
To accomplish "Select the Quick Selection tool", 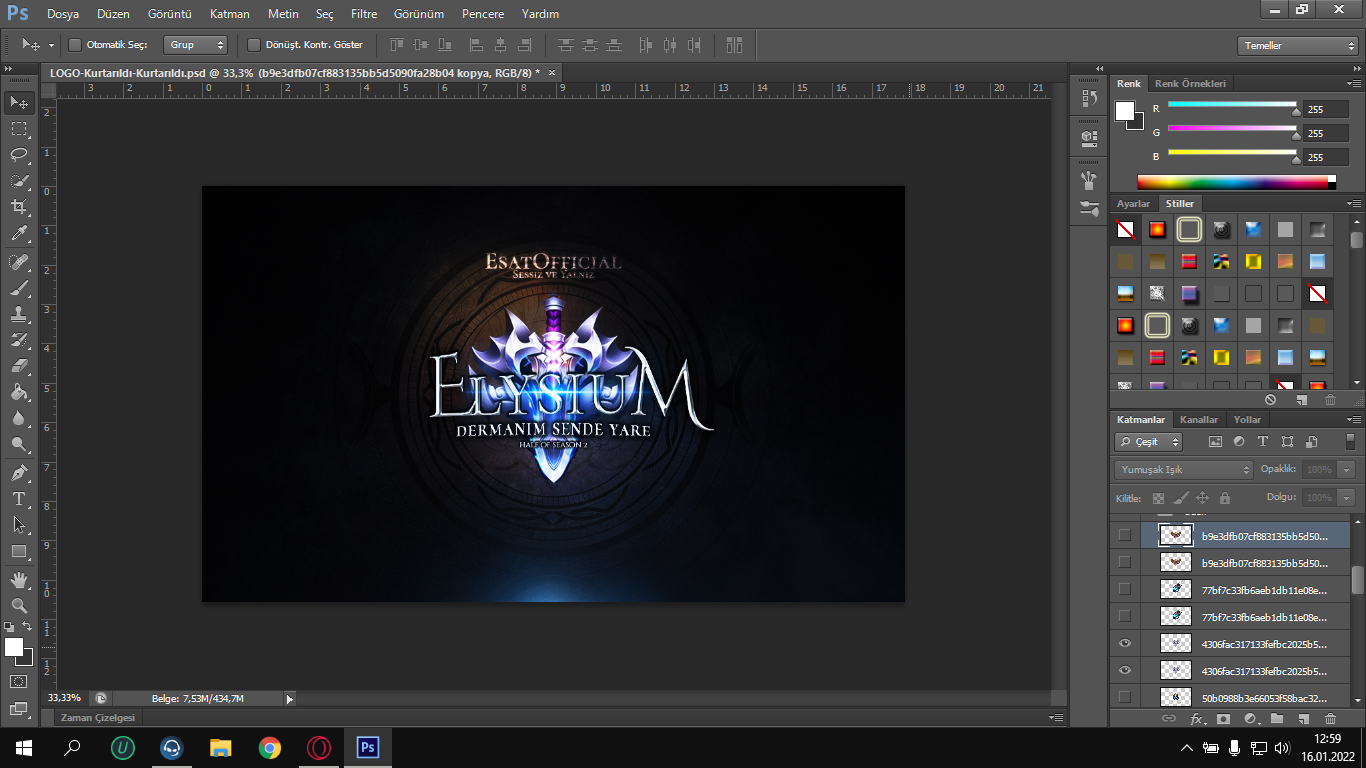I will (x=19, y=181).
